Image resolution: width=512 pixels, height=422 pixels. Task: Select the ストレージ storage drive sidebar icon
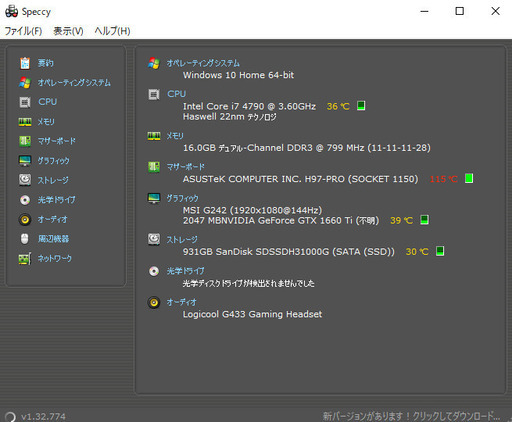pyautogui.click(x=25, y=180)
